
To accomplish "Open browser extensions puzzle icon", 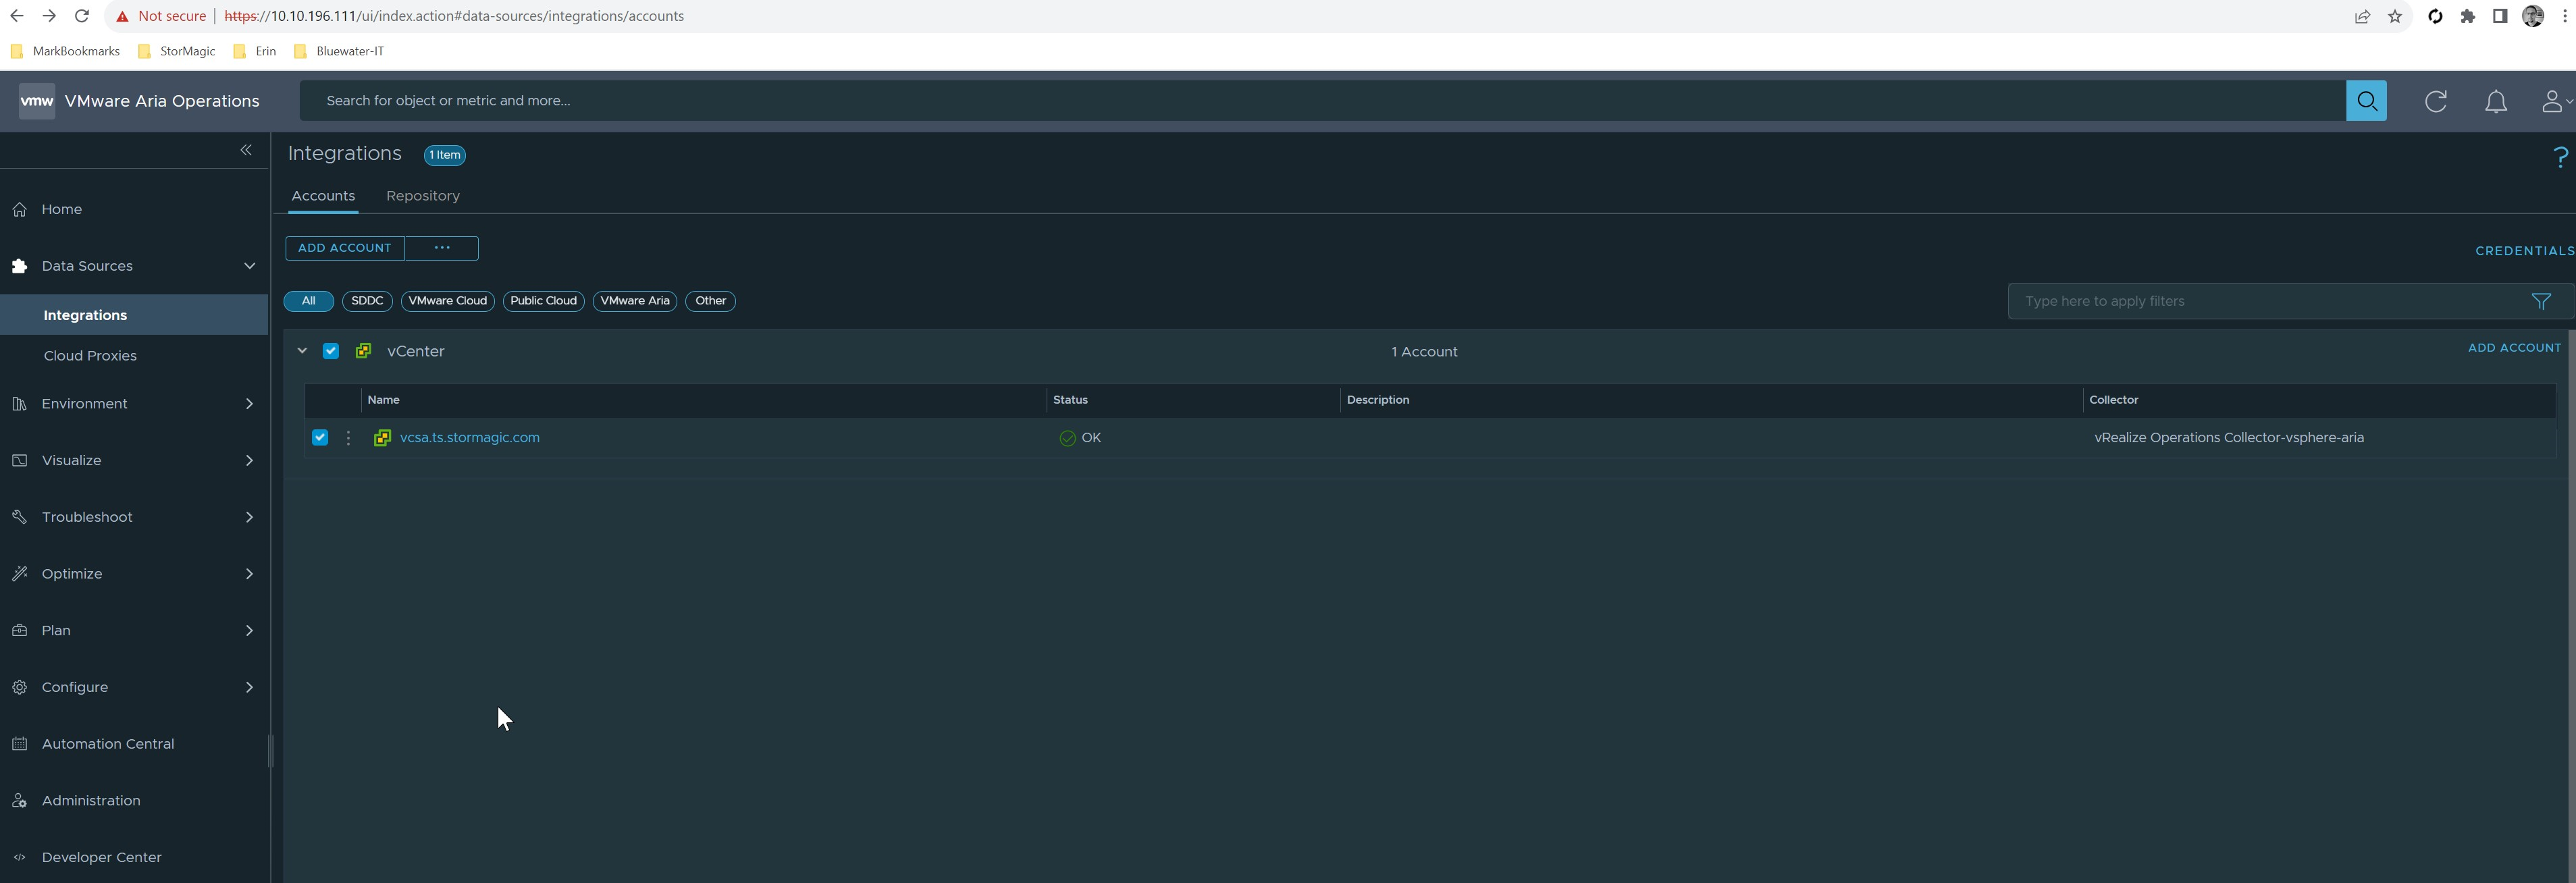I will 2468,16.
